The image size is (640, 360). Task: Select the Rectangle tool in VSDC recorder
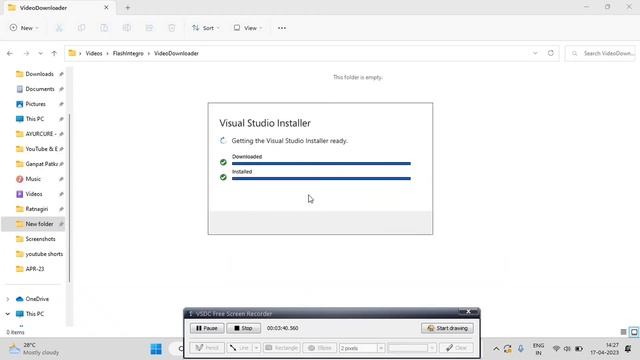[x=282, y=348]
